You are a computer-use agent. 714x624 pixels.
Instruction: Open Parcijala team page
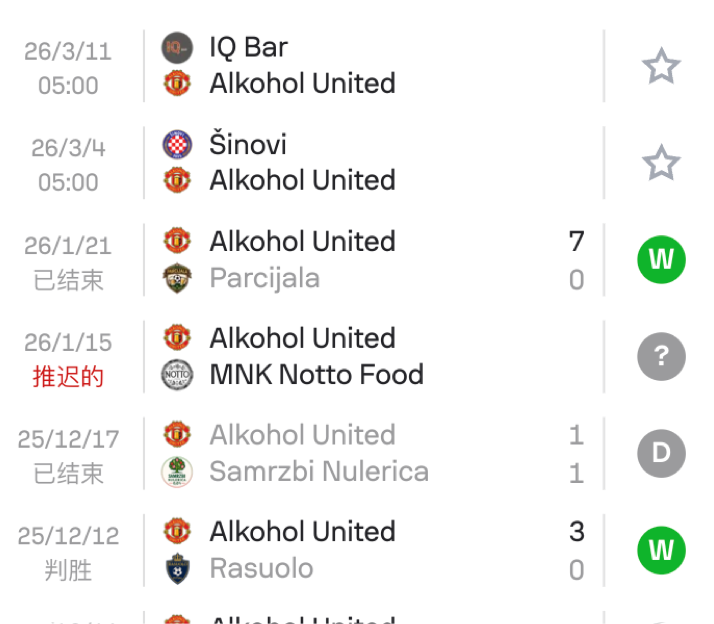[265, 278]
